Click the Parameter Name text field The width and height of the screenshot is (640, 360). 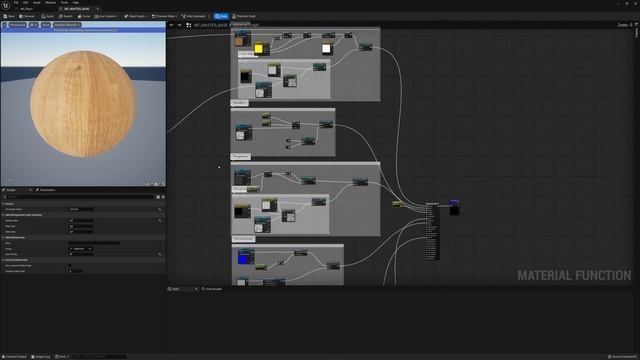[x=81, y=209]
